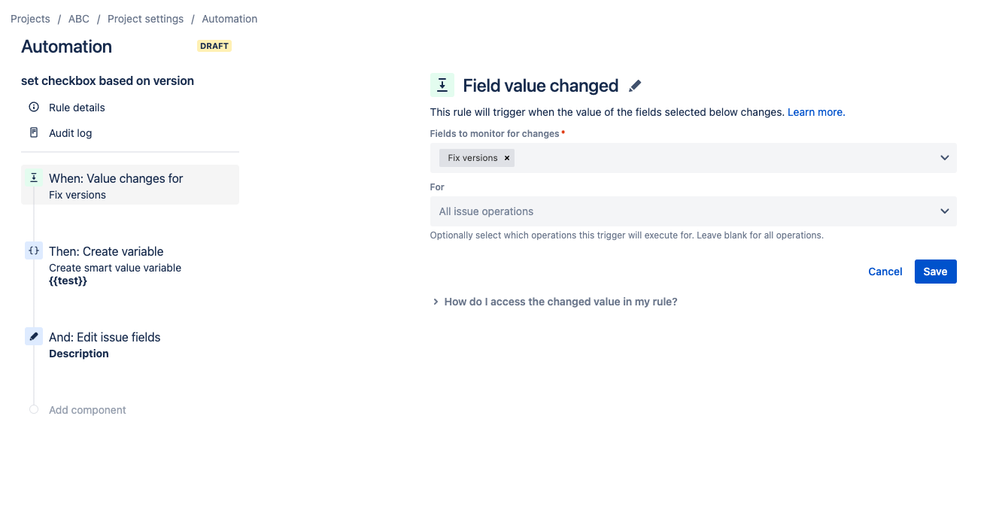The width and height of the screenshot is (999, 516).
Task: Click the Create variable curly braces icon
Action: coord(34,251)
